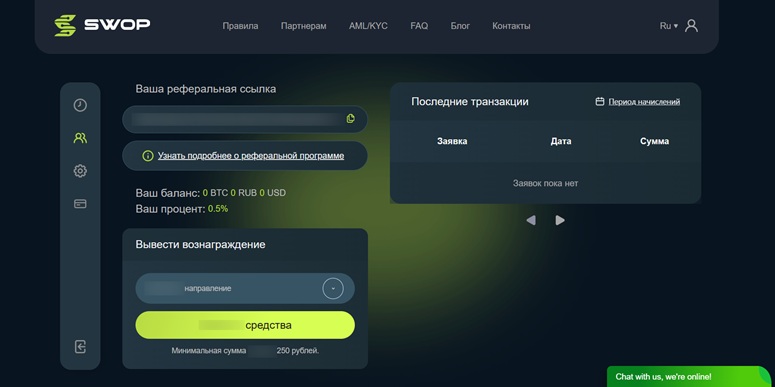Go to next transactions page arrow

[x=560, y=220]
